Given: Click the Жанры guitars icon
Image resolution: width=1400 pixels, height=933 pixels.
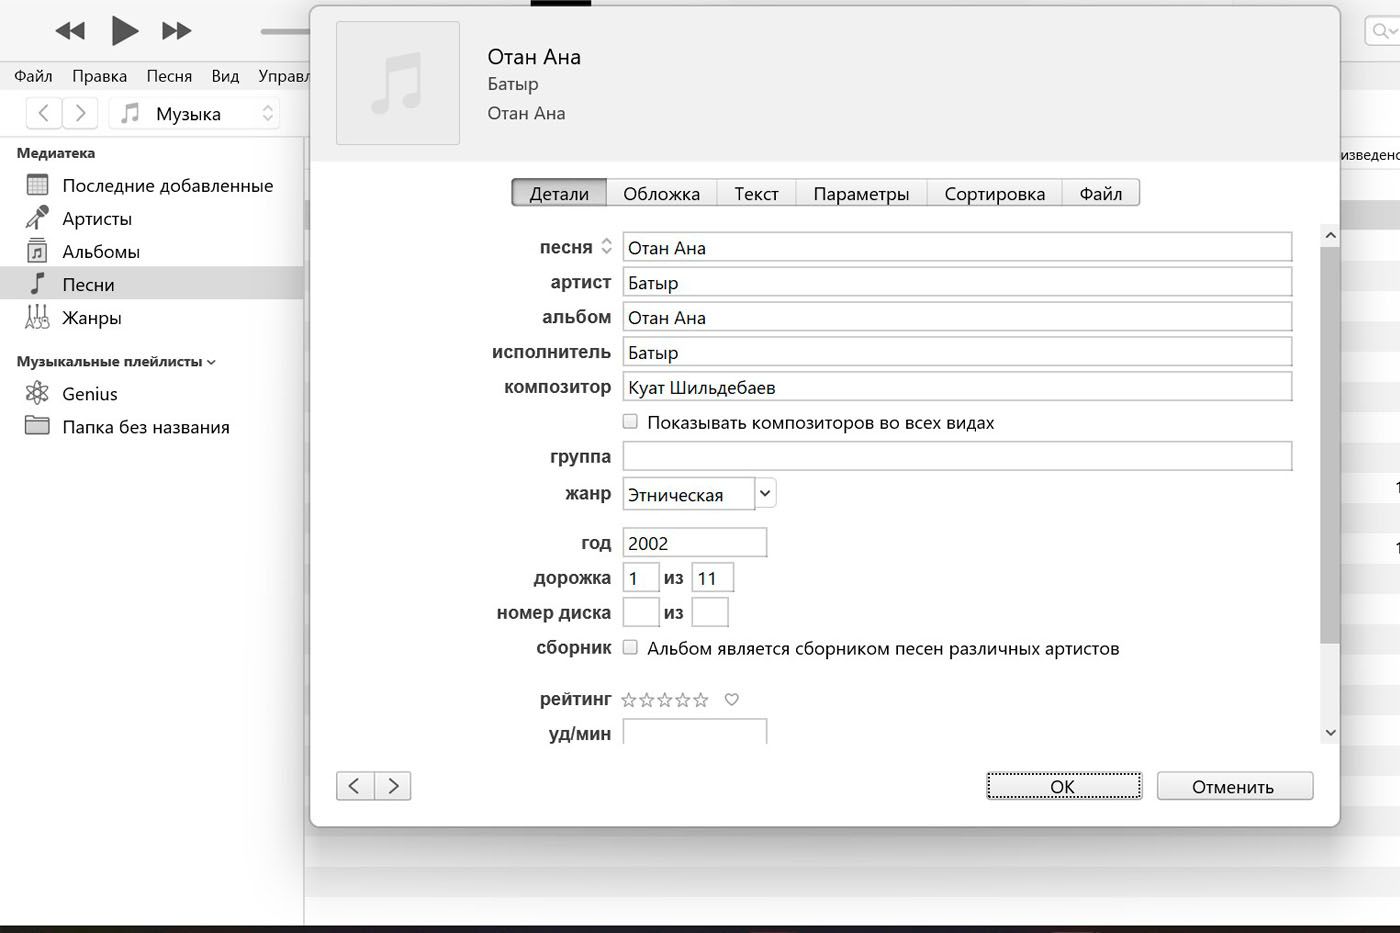Looking at the screenshot, I should coord(37,317).
